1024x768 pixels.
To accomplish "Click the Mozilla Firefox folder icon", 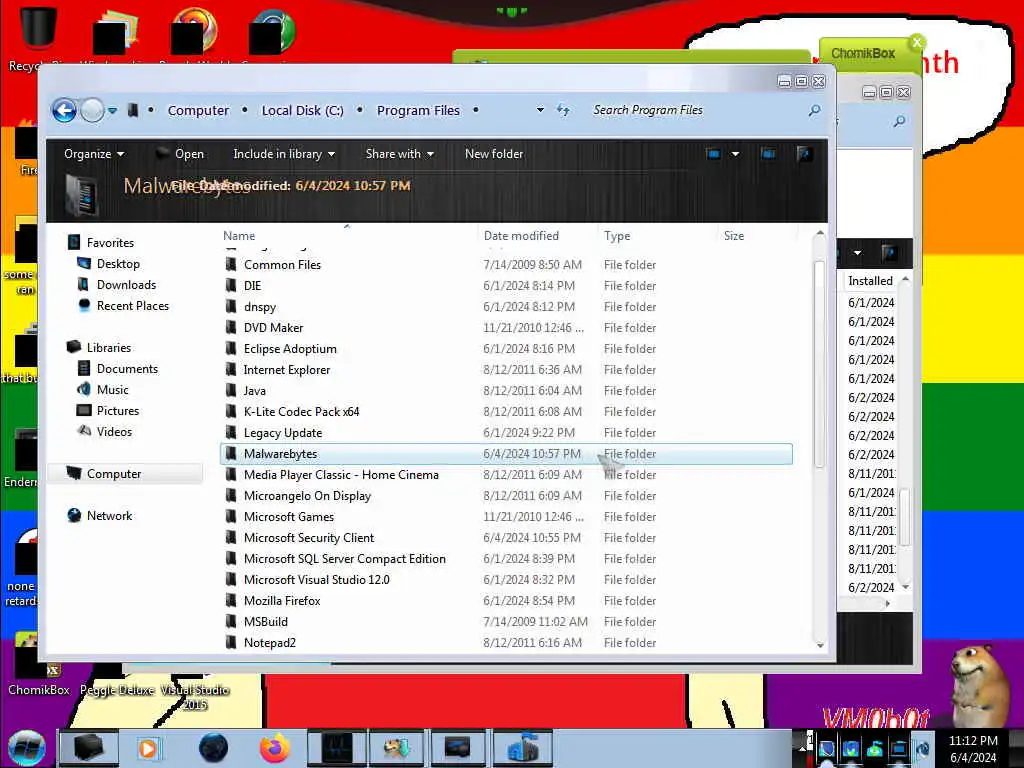I will pos(231,601).
